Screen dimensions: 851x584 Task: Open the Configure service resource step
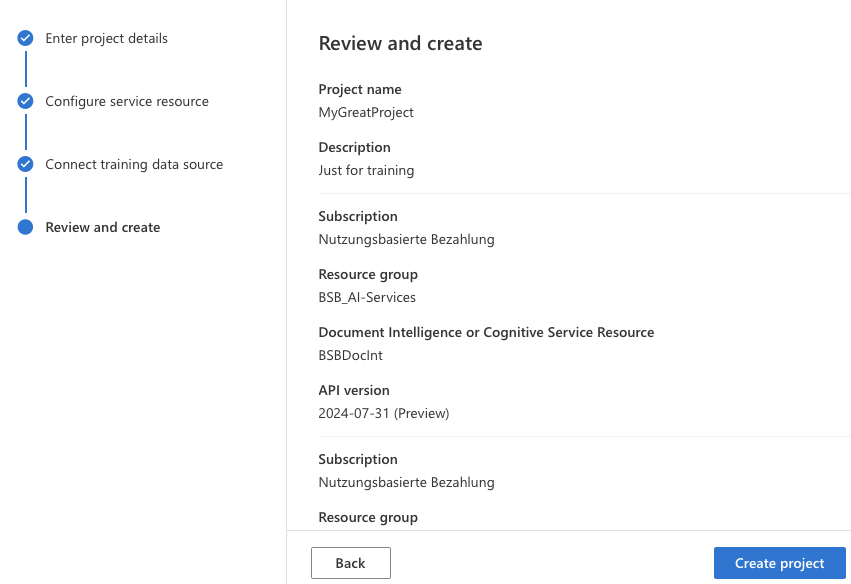pyautogui.click(x=127, y=102)
